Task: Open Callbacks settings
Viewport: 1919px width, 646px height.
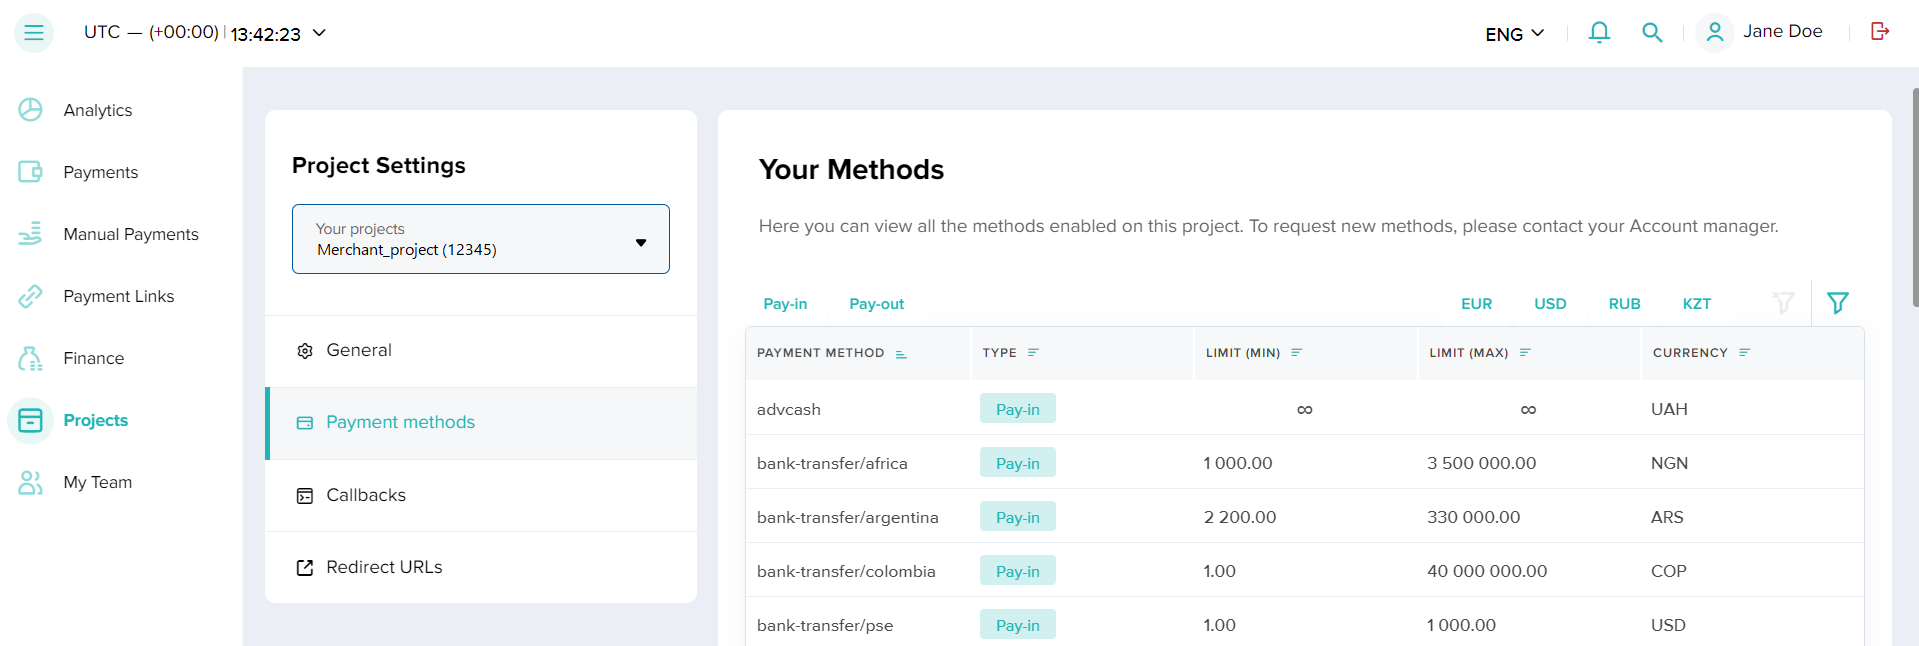Action: pyautogui.click(x=481, y=496)
